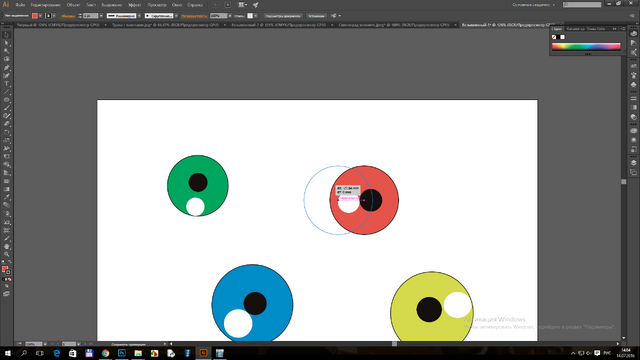Switch to the Каталог цветов panel tab

(576, 29)
